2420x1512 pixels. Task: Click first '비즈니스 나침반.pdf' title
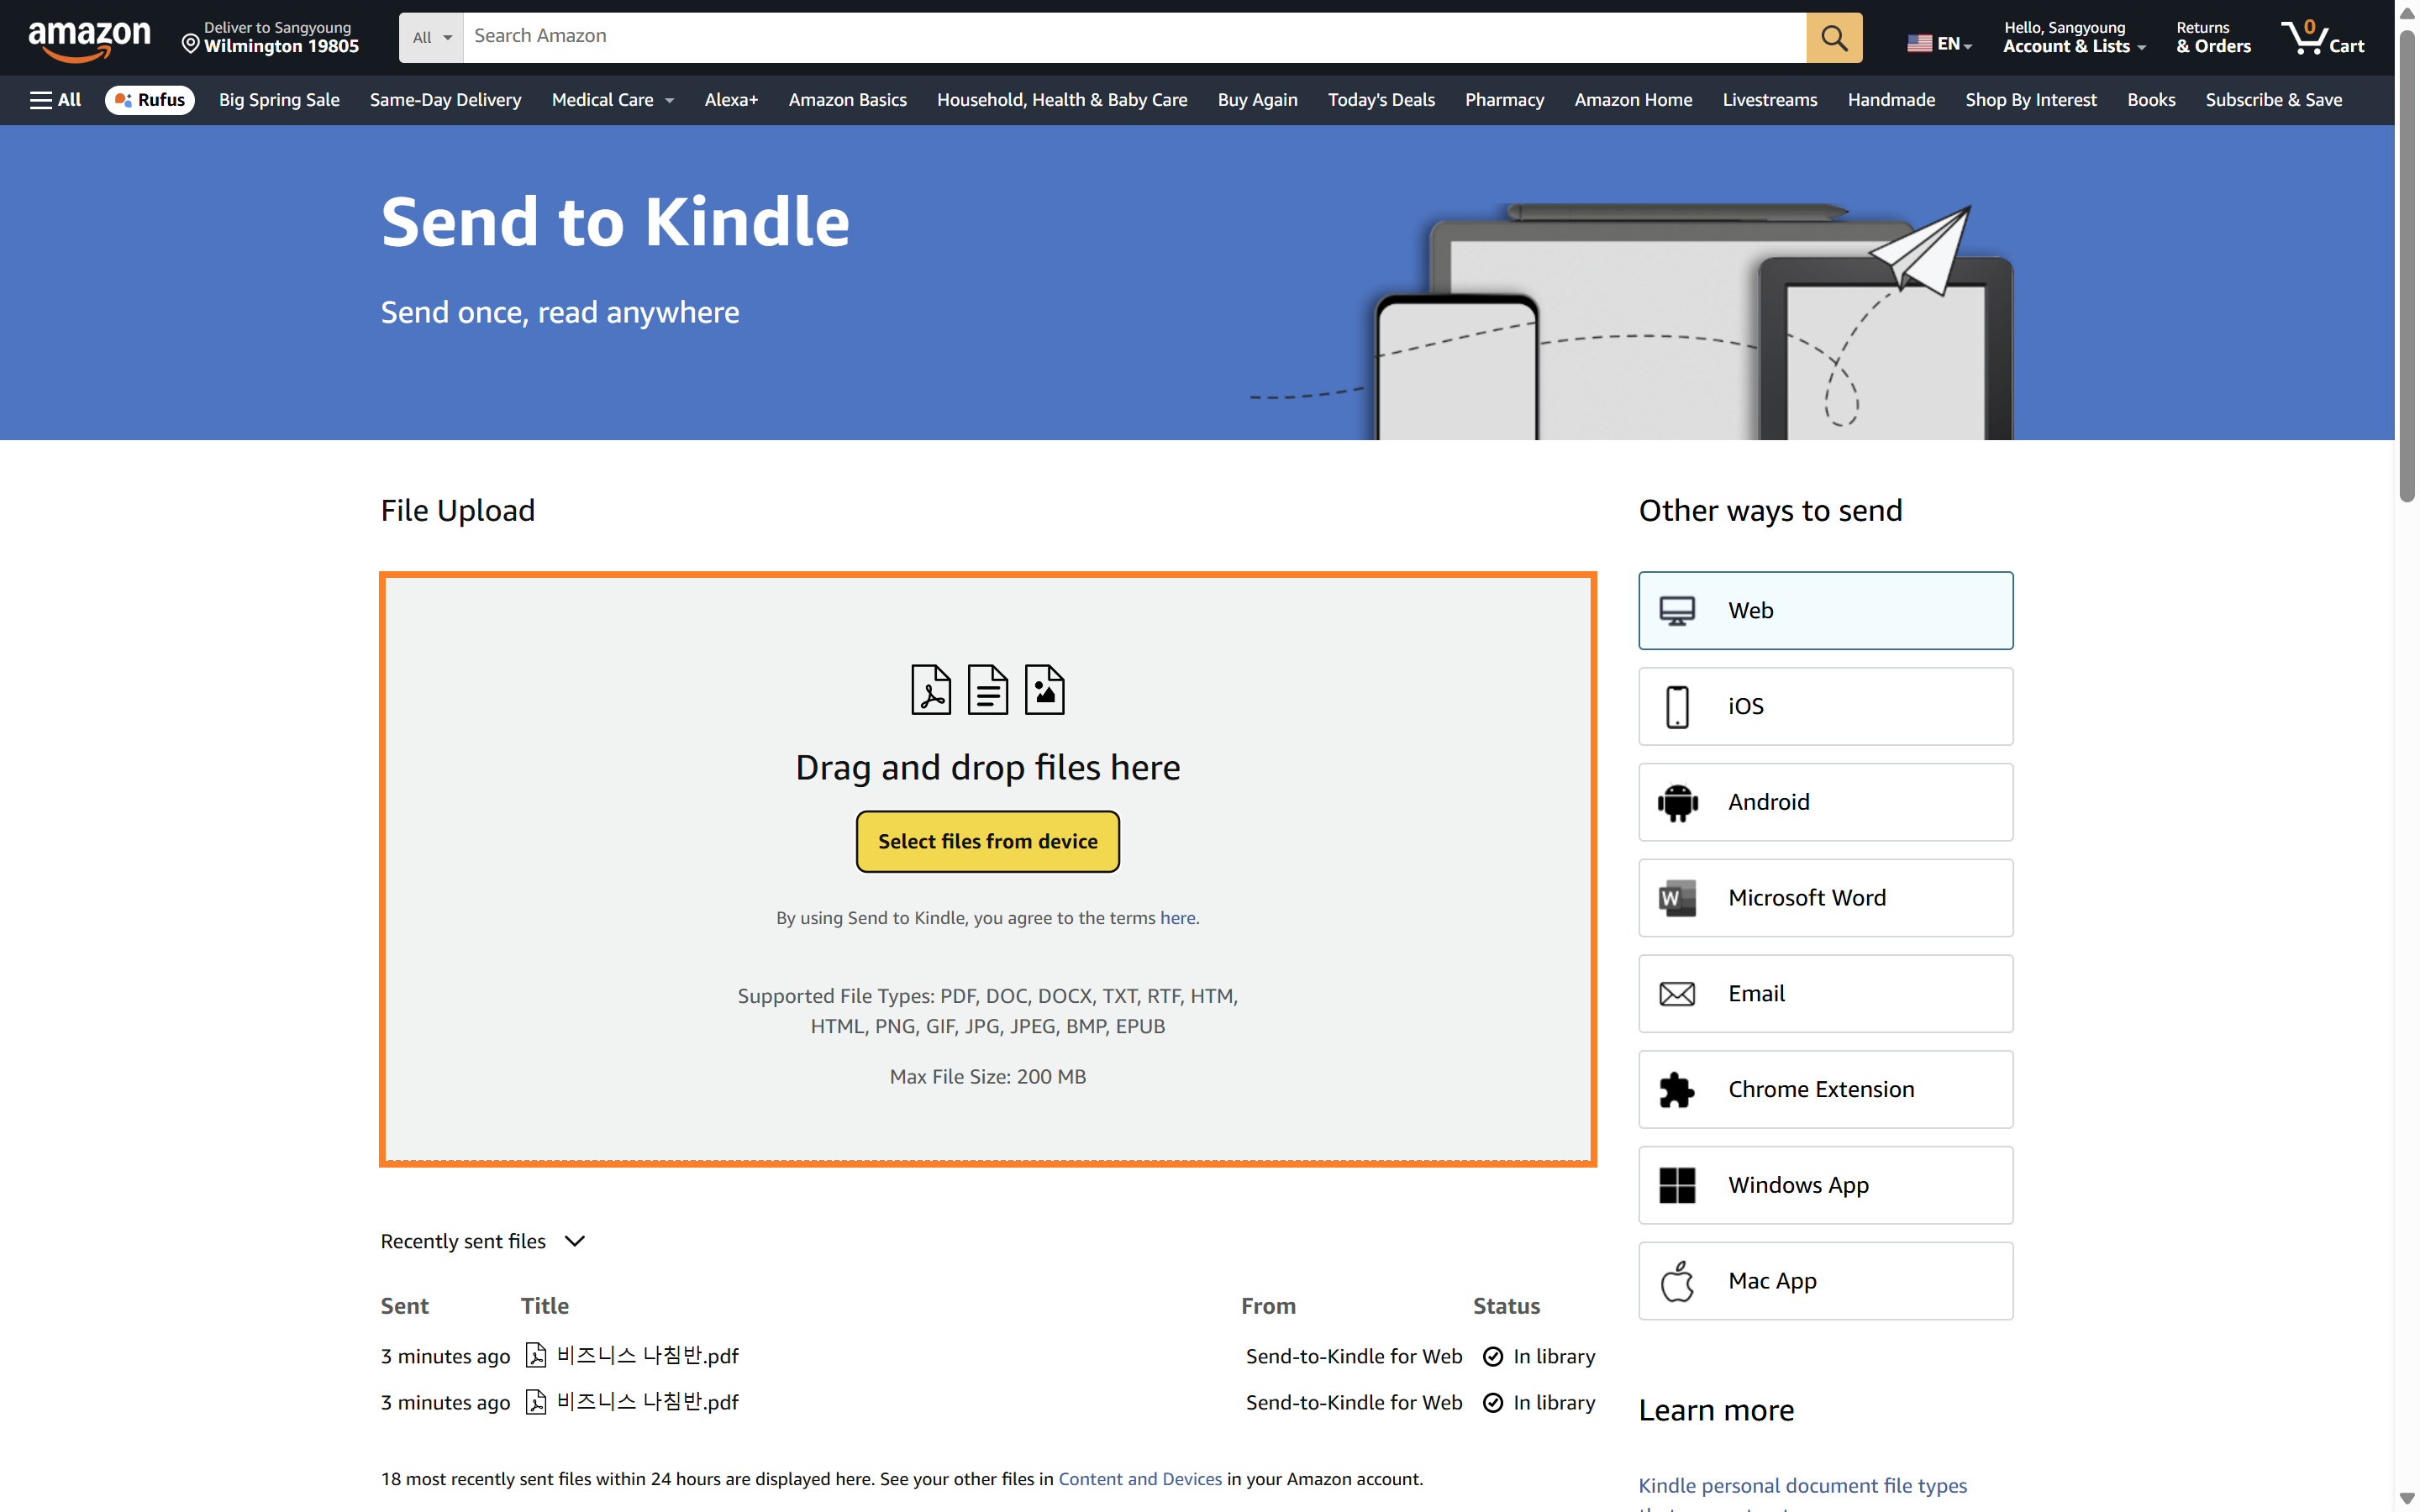(647, 1355)
